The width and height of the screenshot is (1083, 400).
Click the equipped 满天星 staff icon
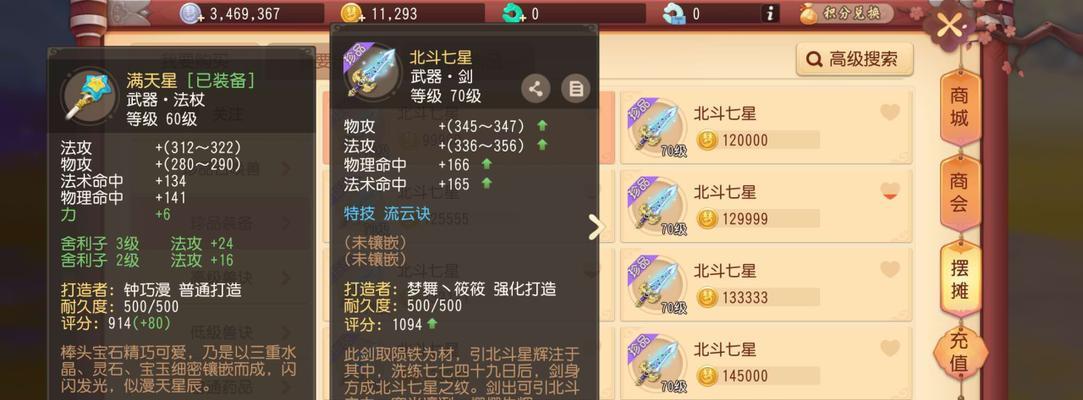click(88, 97)
